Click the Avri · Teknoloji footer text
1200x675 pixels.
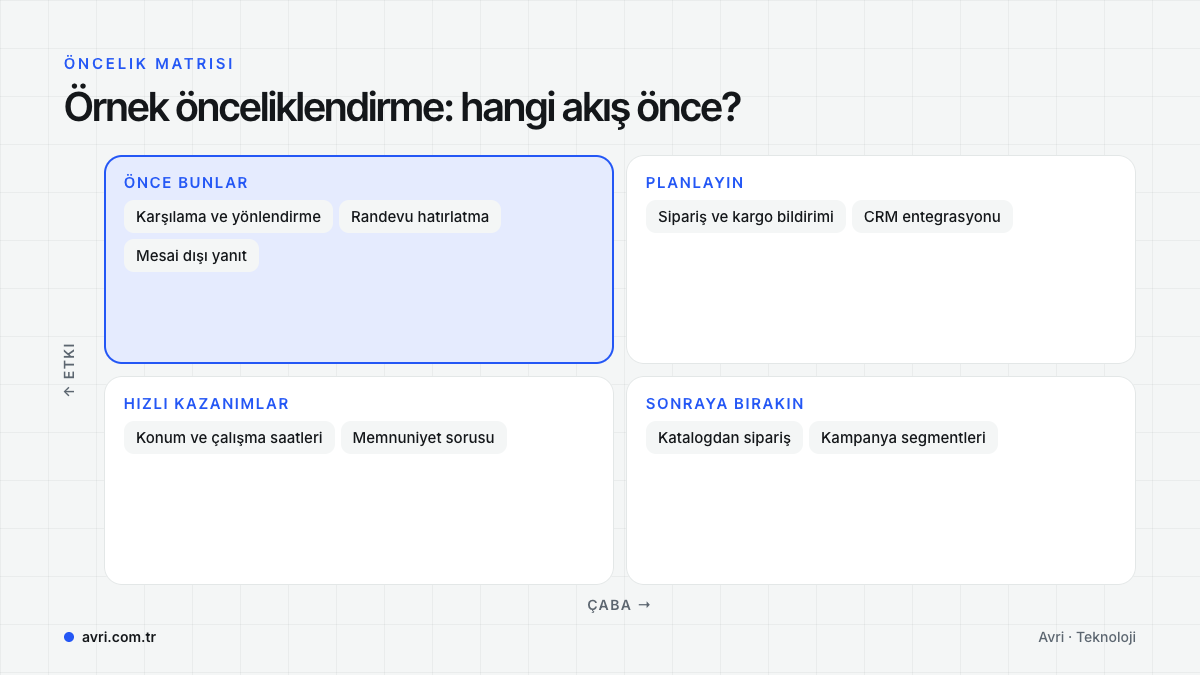[1087, 637]
